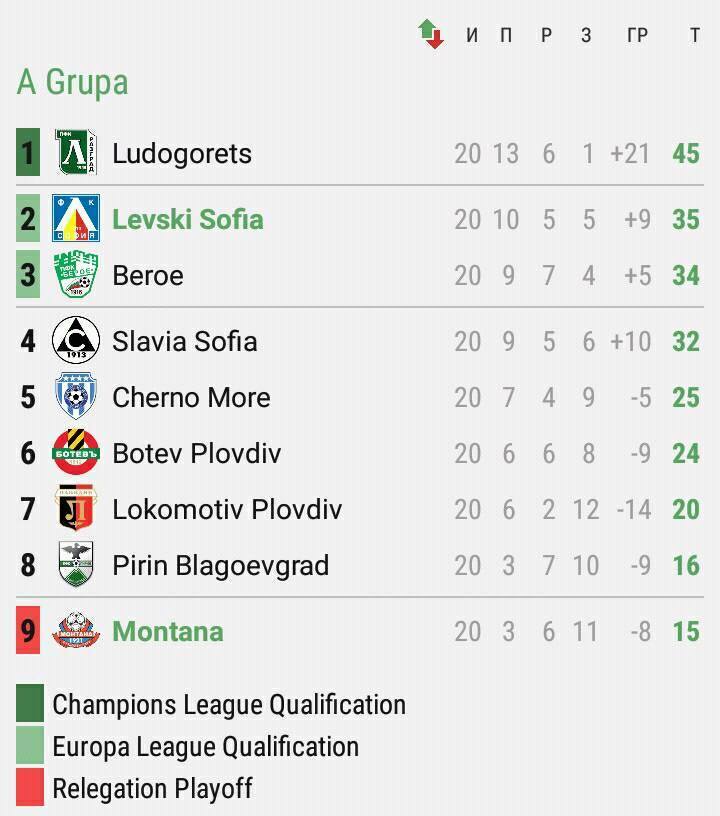The image size is (720, 816).
Task: Click the ГР goal difference column header
Action: 637,35
